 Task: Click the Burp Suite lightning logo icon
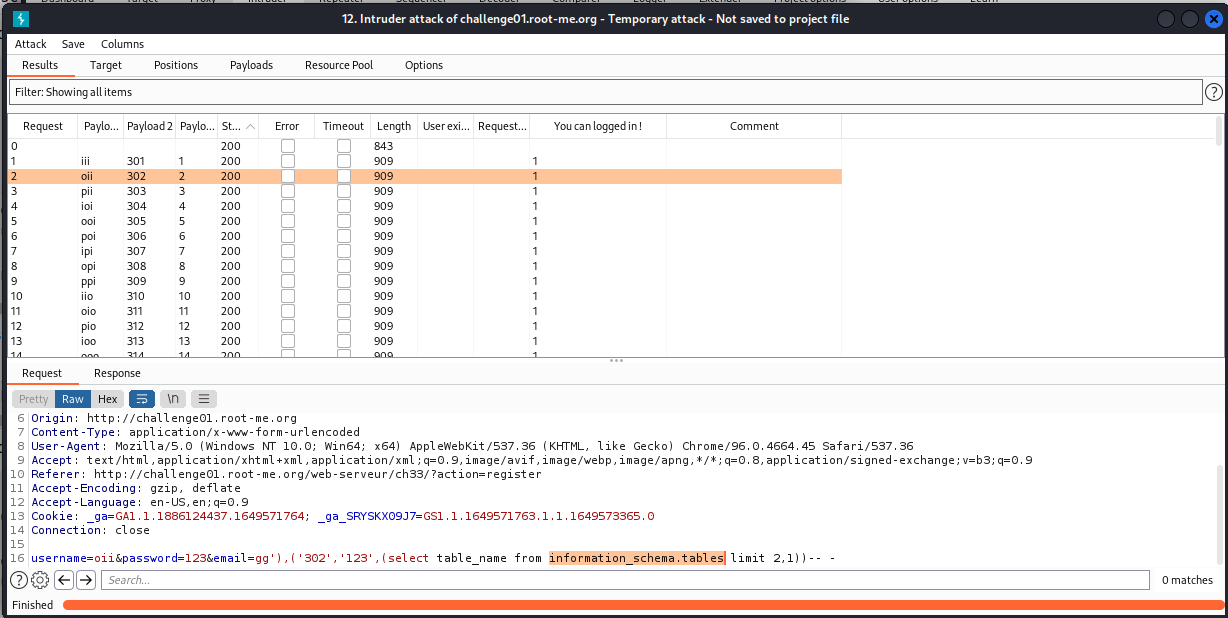(x=21, y=19)
